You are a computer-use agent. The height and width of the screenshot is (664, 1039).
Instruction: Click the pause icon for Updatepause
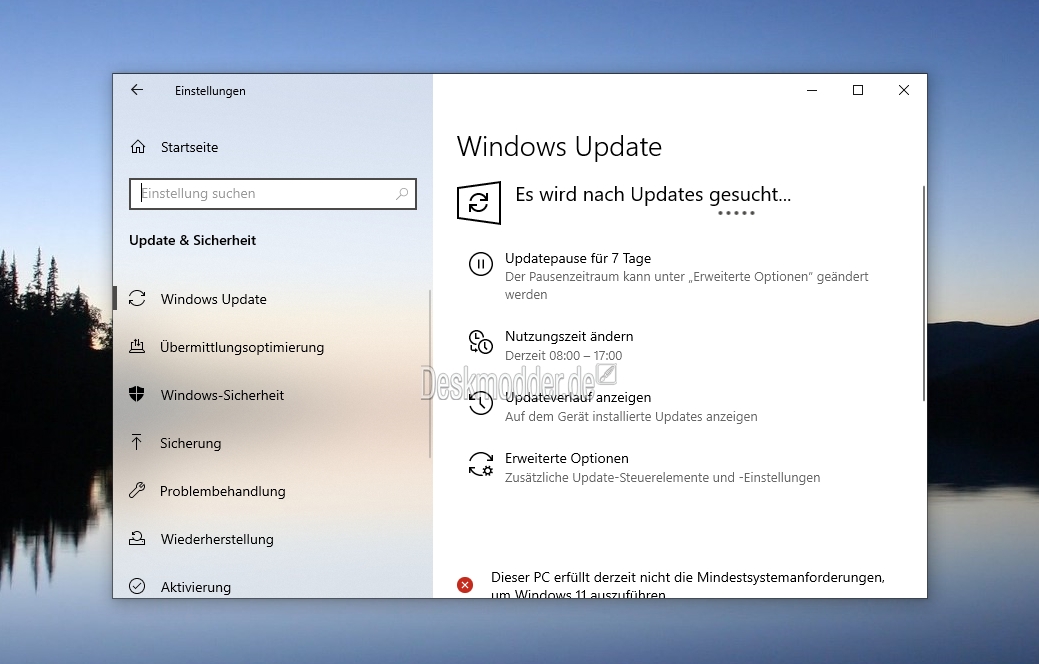480,264
